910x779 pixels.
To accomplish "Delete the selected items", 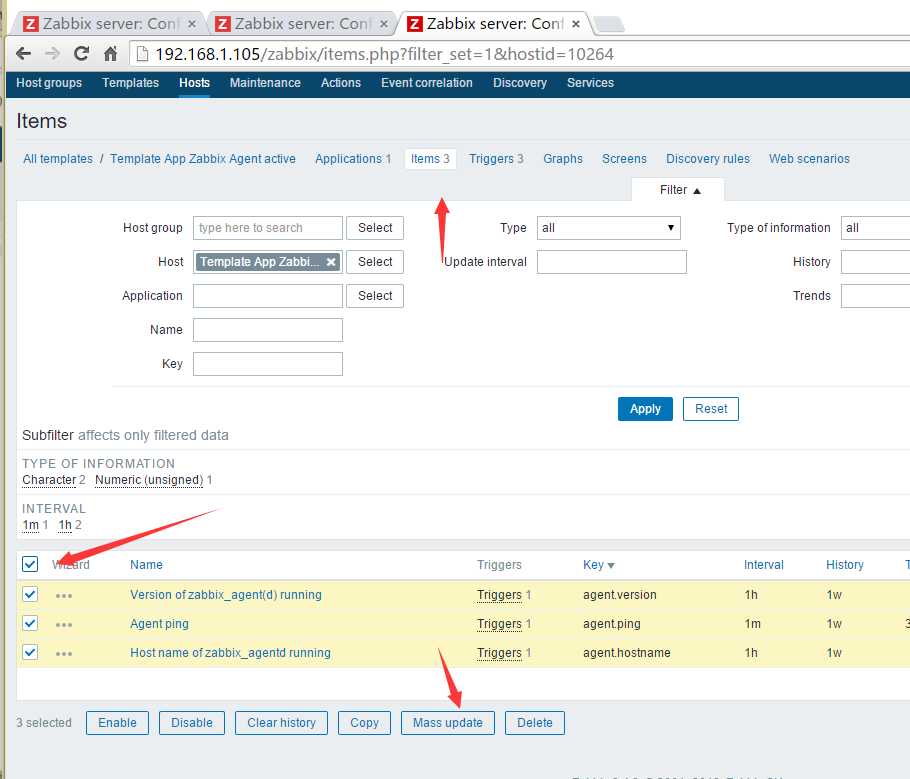I will click(535, 723).
